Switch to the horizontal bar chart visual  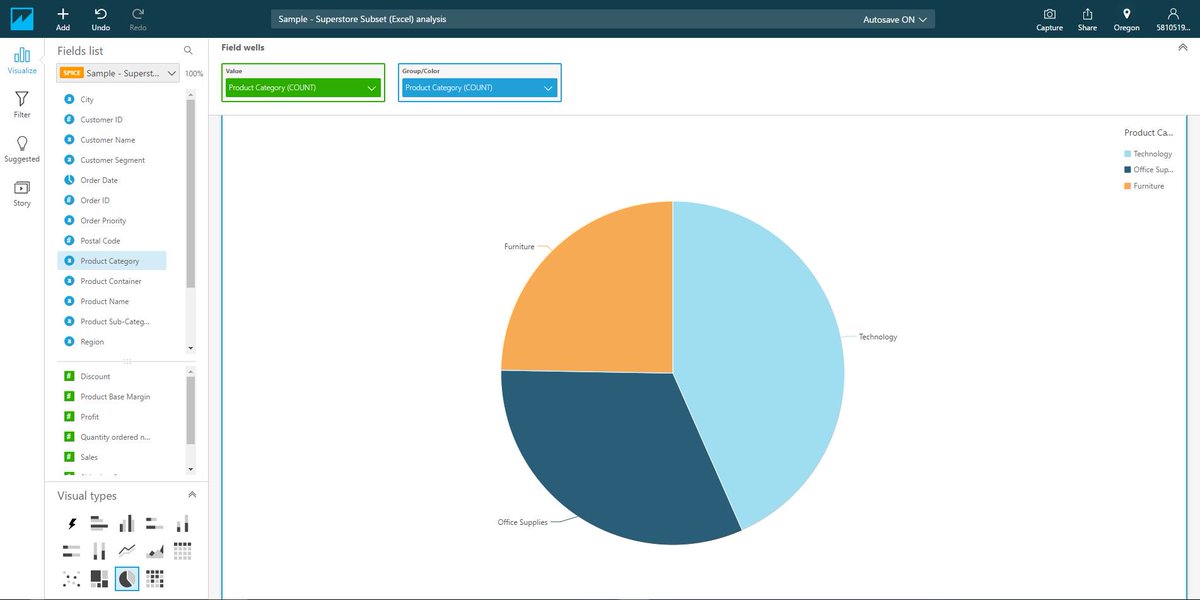(97, 522)
